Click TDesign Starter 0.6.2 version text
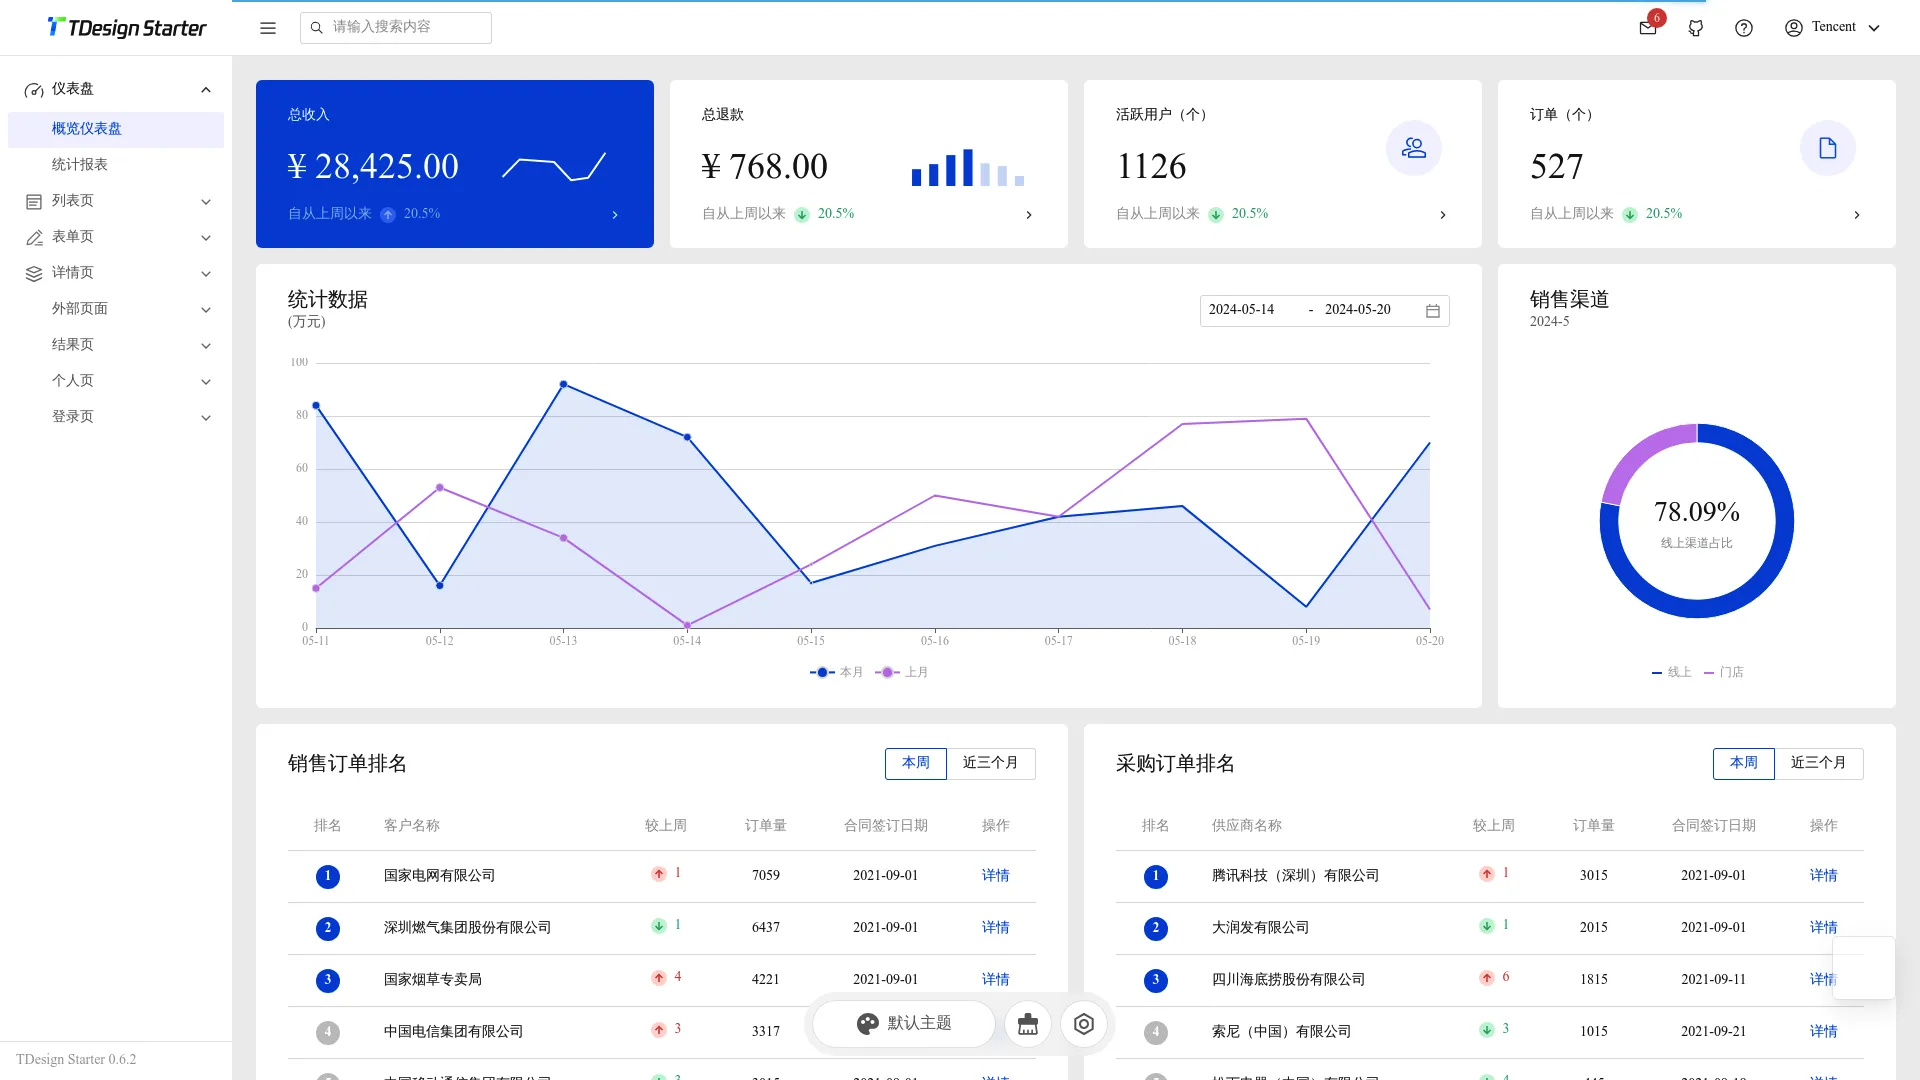The image size is (1920, 1080). point(76,1060)
